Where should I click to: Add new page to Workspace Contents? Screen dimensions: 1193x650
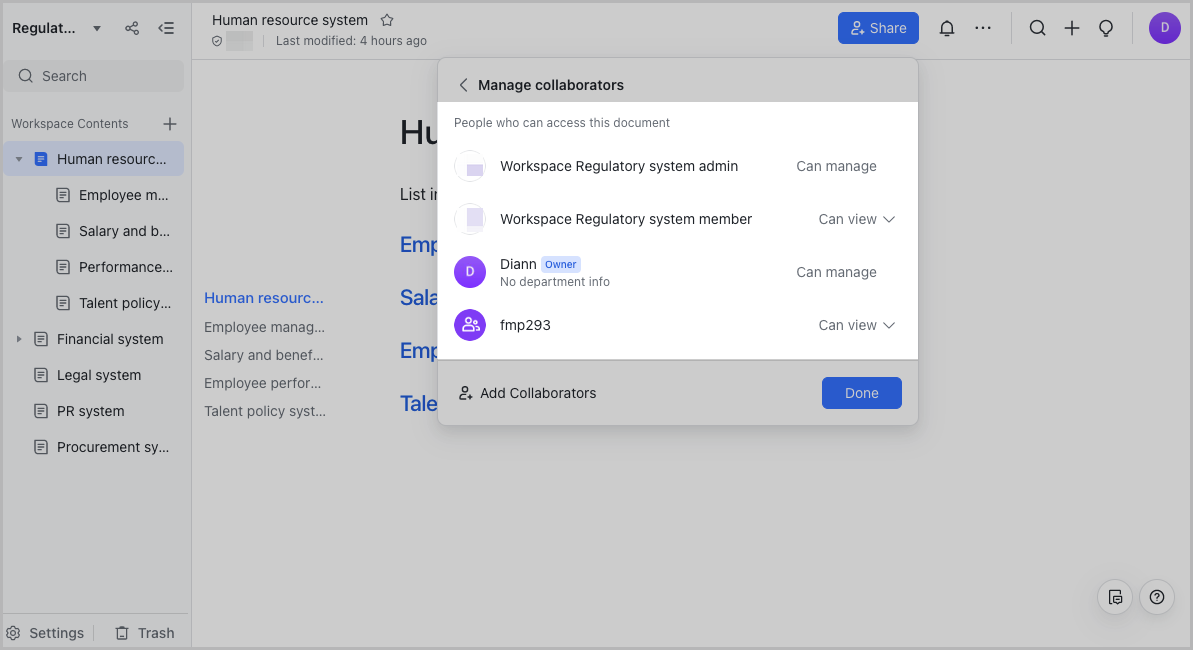[x=170, y=124]
